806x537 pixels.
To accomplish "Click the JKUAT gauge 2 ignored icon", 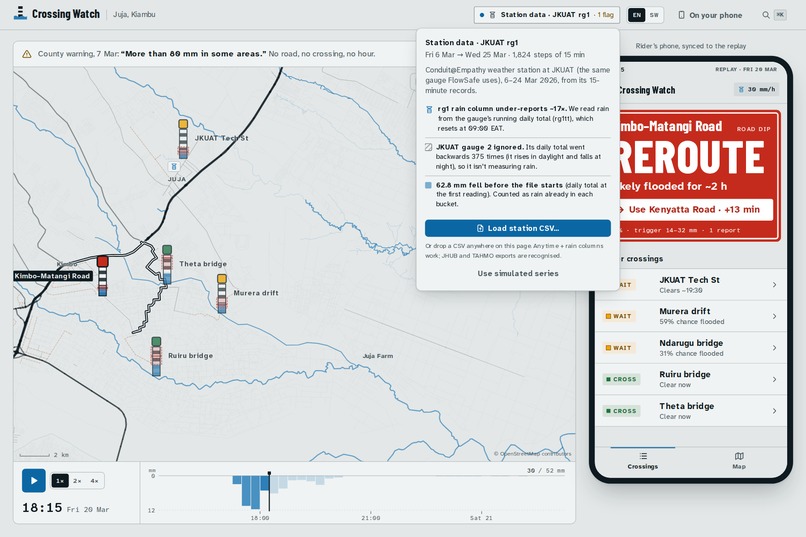I will point(428,147).
